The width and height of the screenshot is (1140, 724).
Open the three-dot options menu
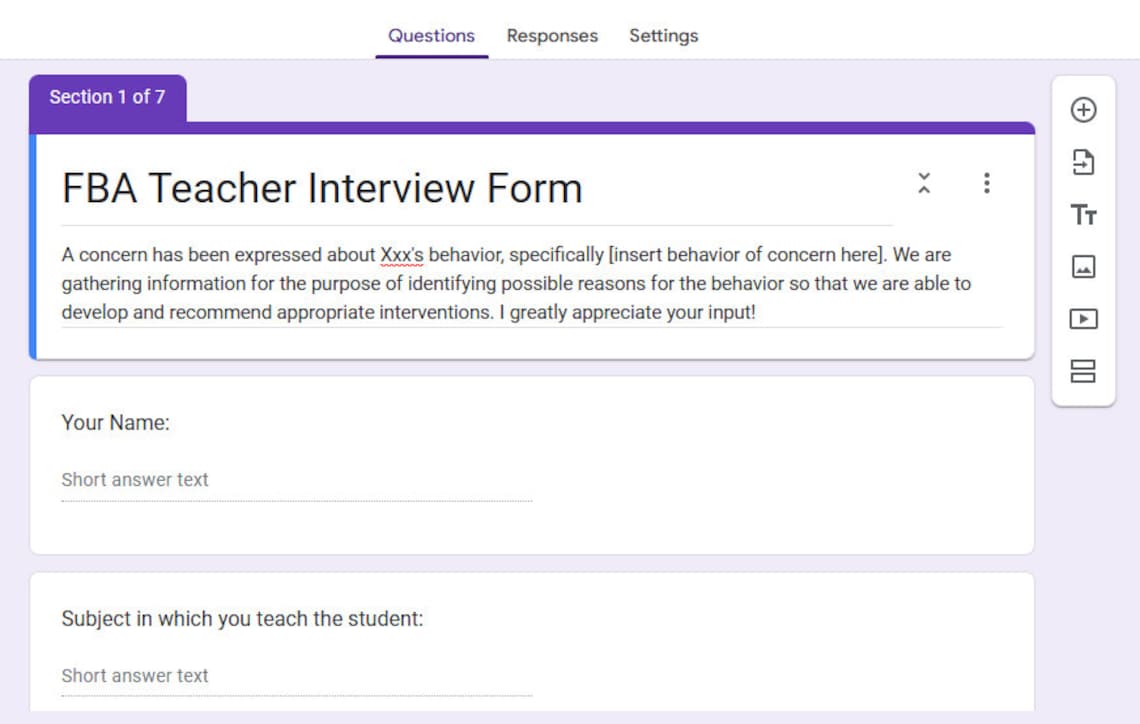987,184
